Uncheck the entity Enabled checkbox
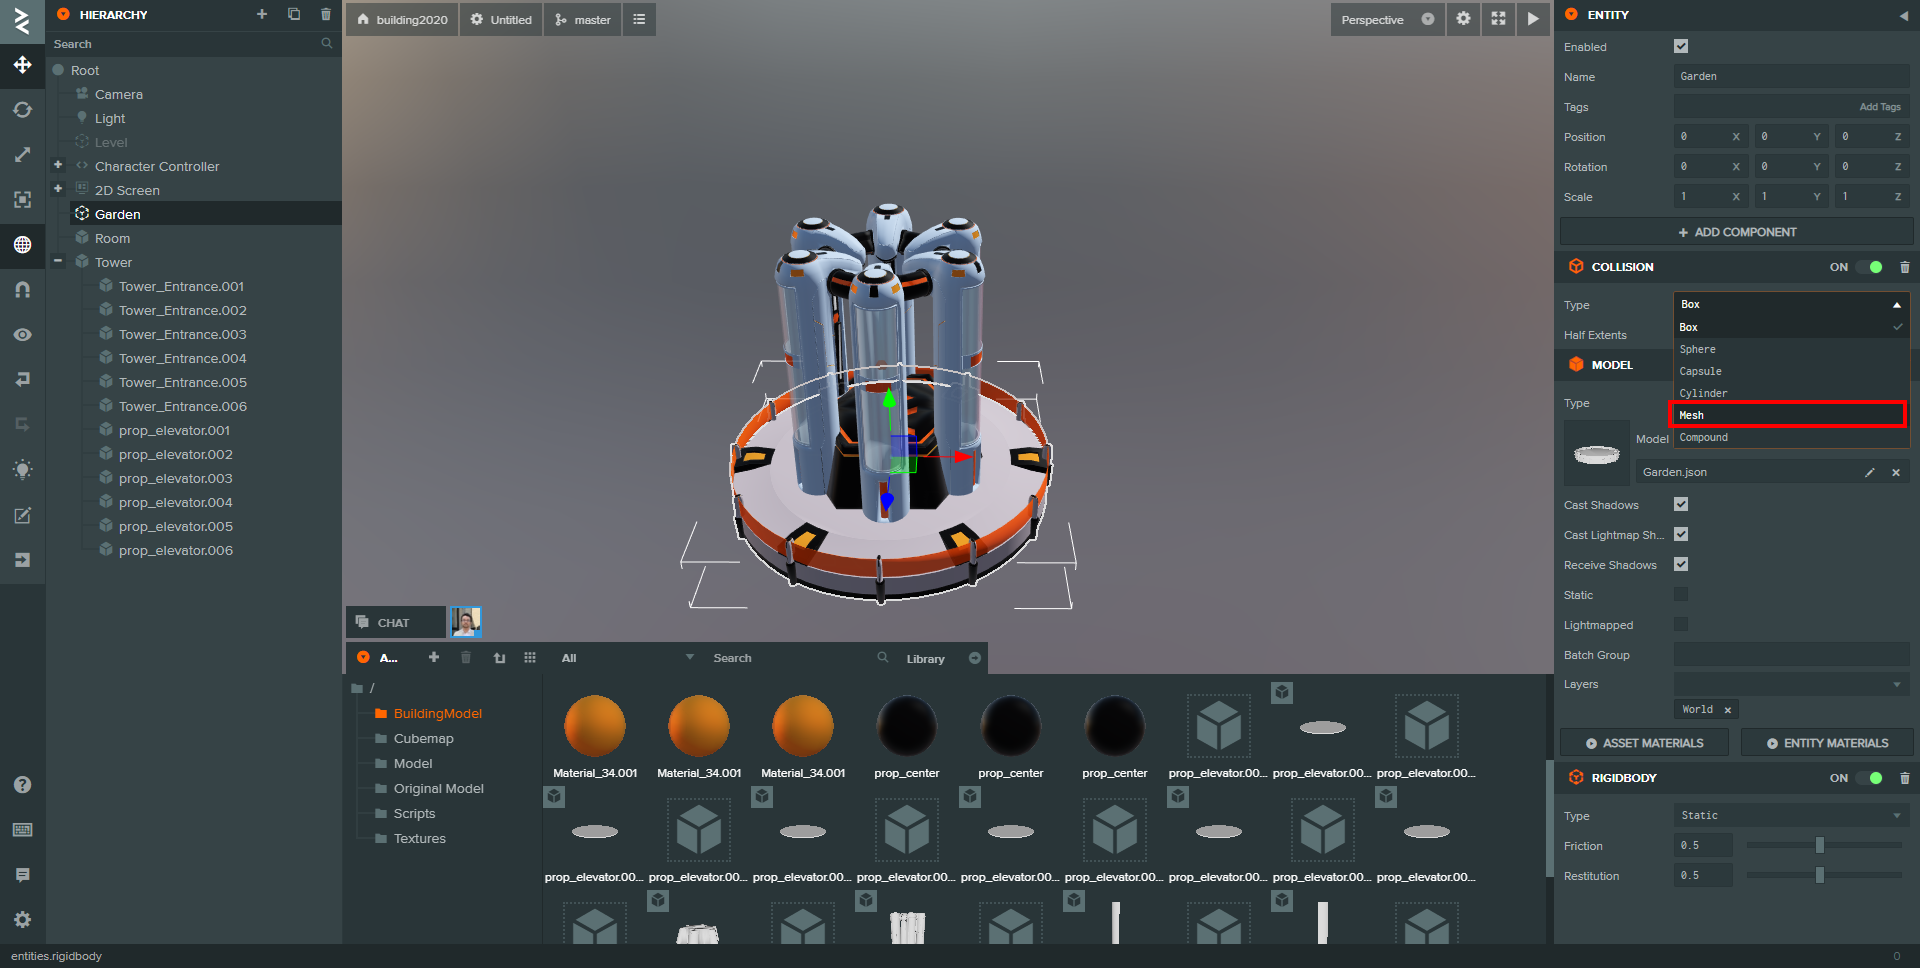1920x968 pixels. tap(1681, 46)
